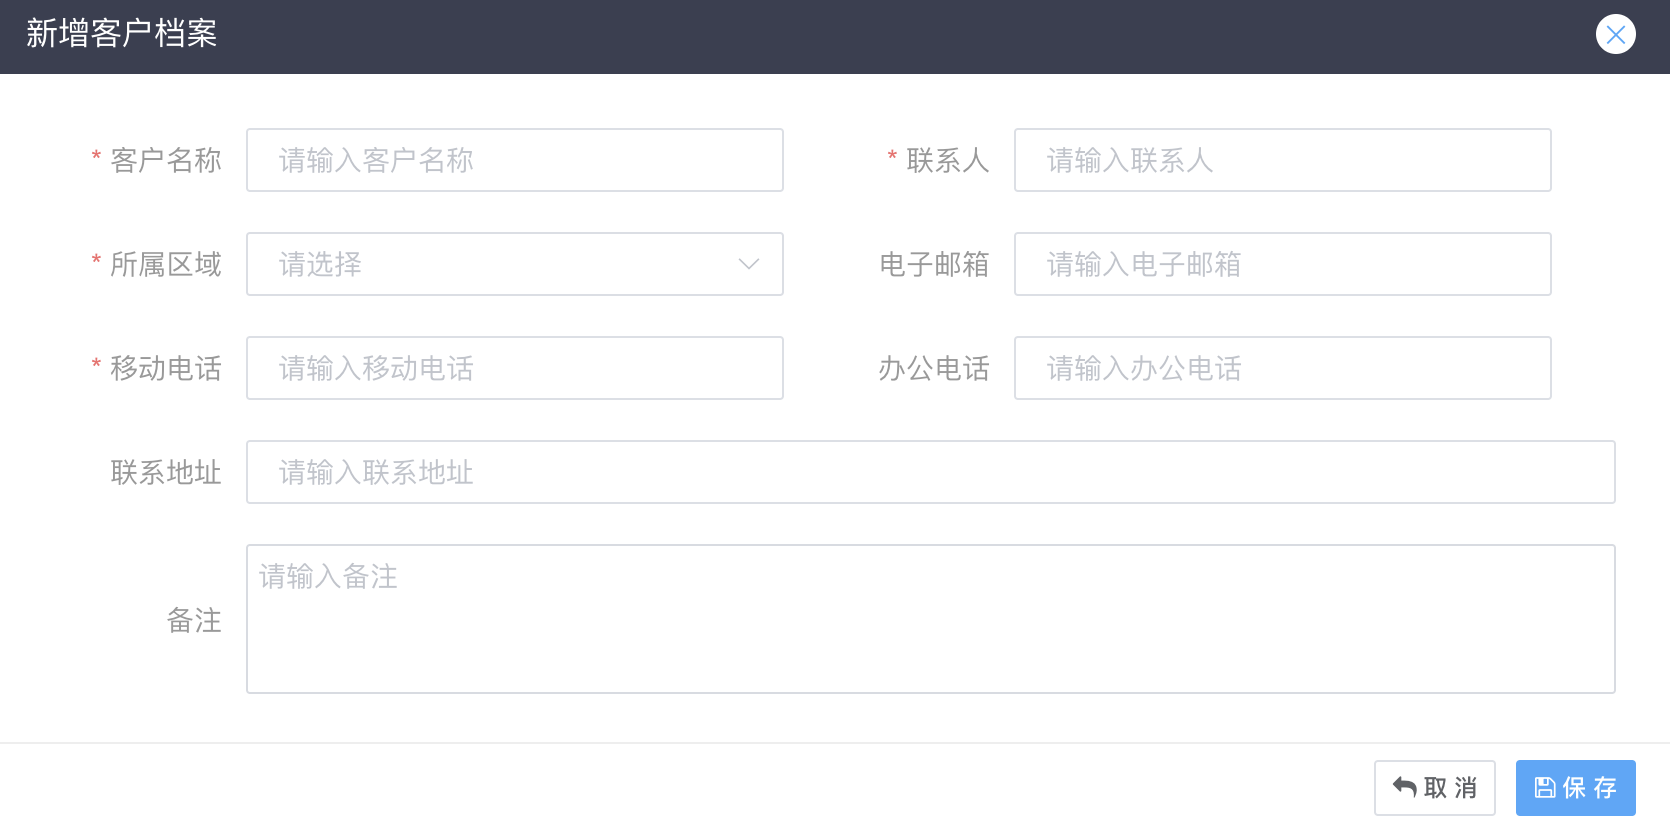Focus the 请输入联系人 input field
The width and height of the screenshot is (1670, 826).
pos(1282,160)
